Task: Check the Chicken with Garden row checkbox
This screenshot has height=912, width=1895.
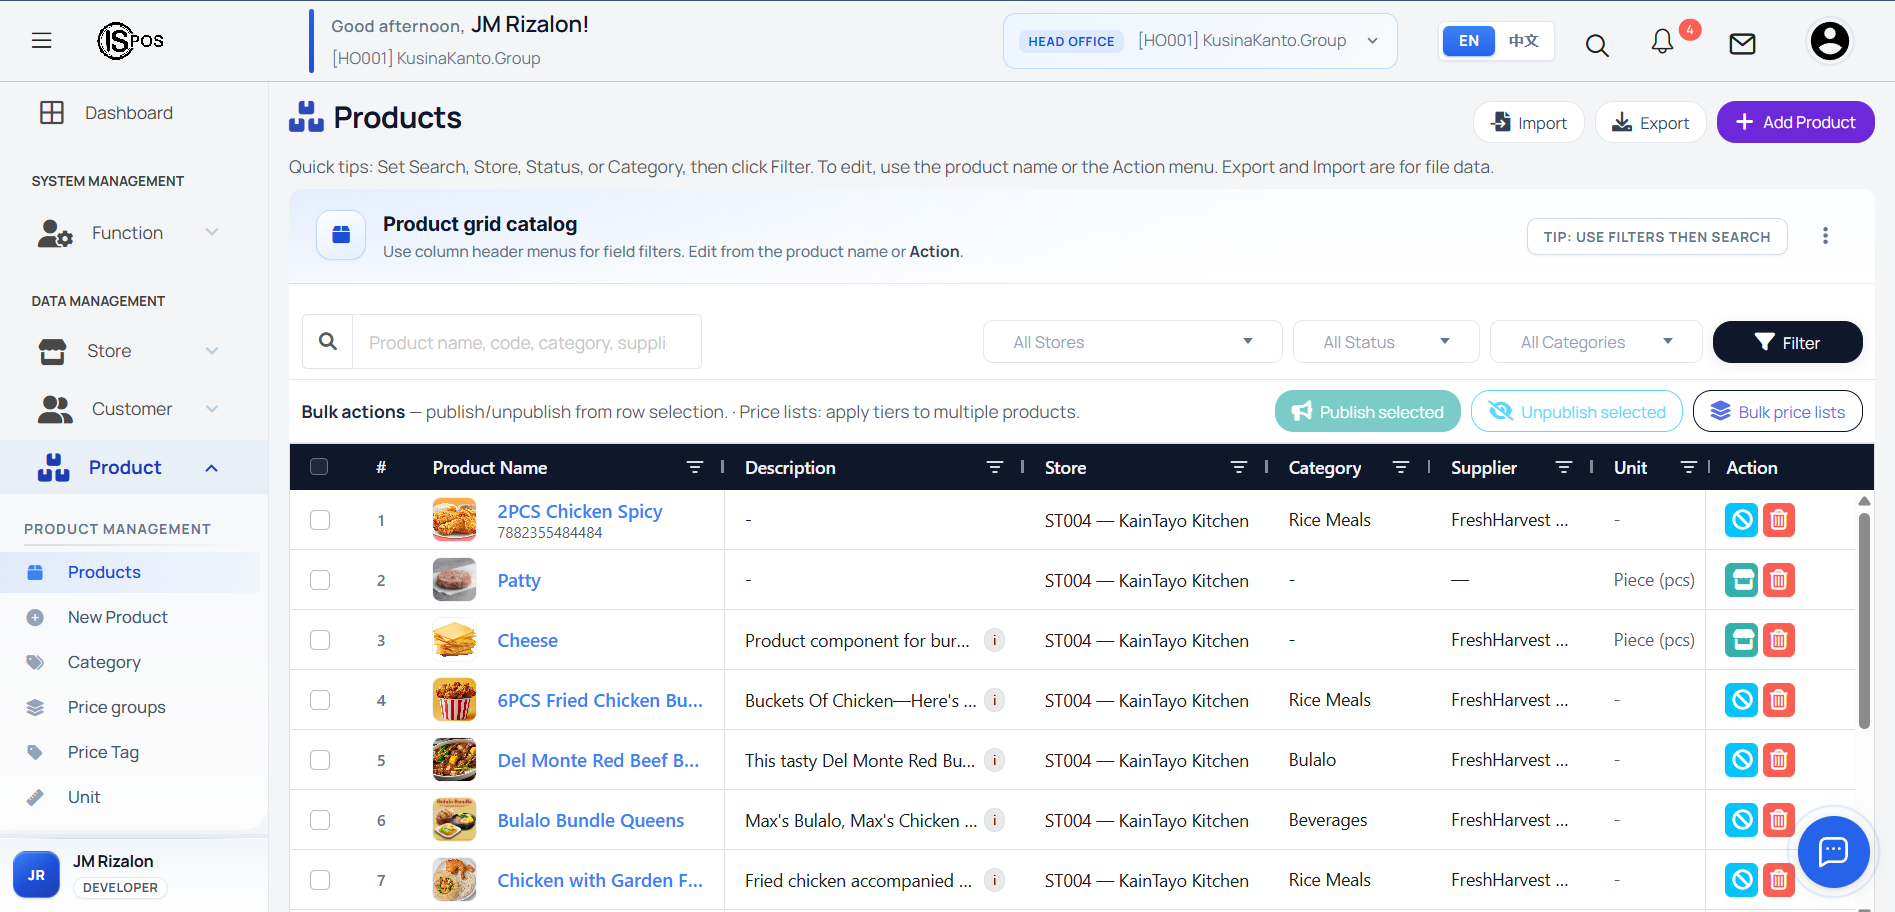Action: tap(320, 880)
